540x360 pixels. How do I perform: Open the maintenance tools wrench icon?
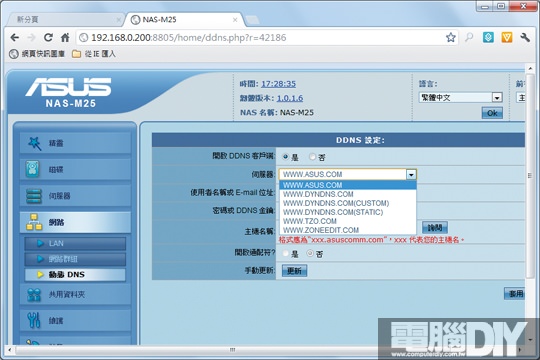(34, 320)
